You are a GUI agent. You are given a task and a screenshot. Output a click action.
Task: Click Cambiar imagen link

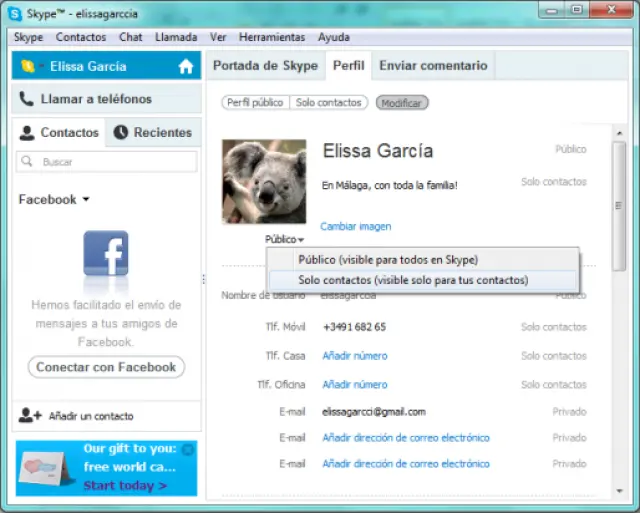pos(356,227)
